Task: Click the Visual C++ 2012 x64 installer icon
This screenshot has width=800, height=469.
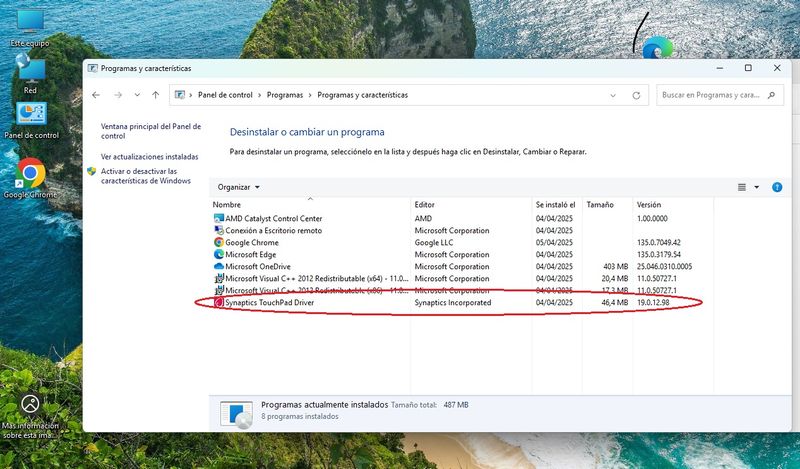Action: point(219,279)
